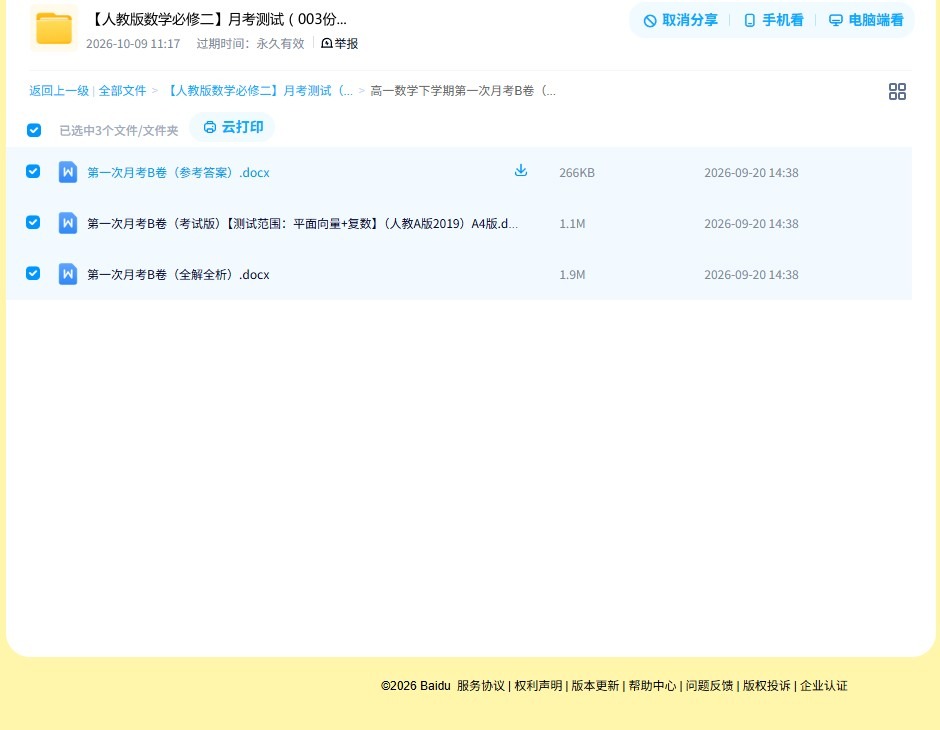Click the 高一数学下学期第一次月考B卷 breadcrumb
Screen dimensions: 940x730
pos(463,91)
